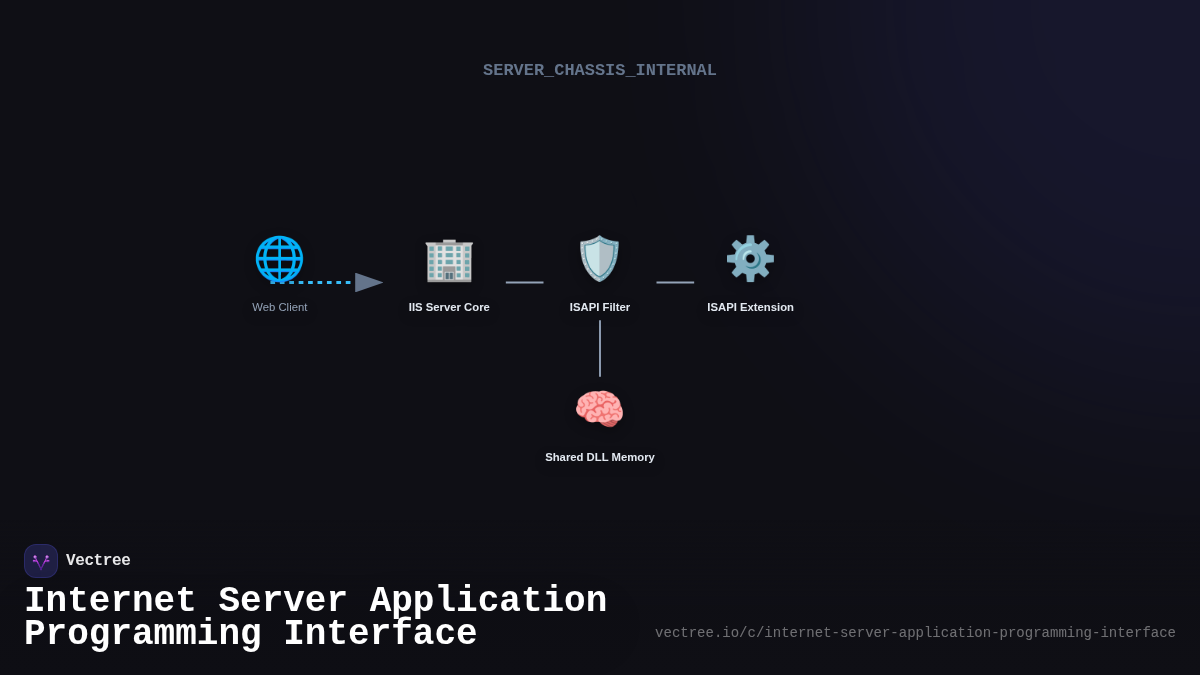The image size is (1200, 675).
Task: Click the Shared DLL Memory brain icon
Action: [599, 408]
